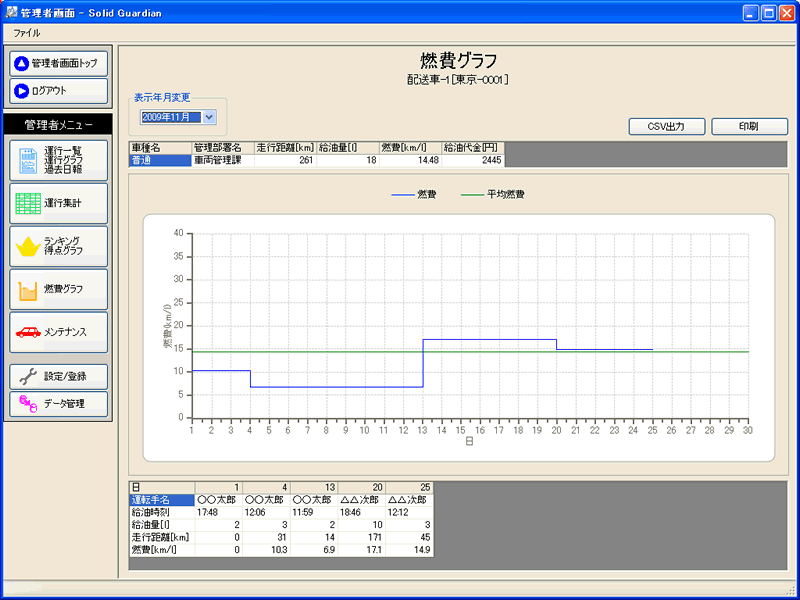Select day 25 column header

click(x=410, y=488)
